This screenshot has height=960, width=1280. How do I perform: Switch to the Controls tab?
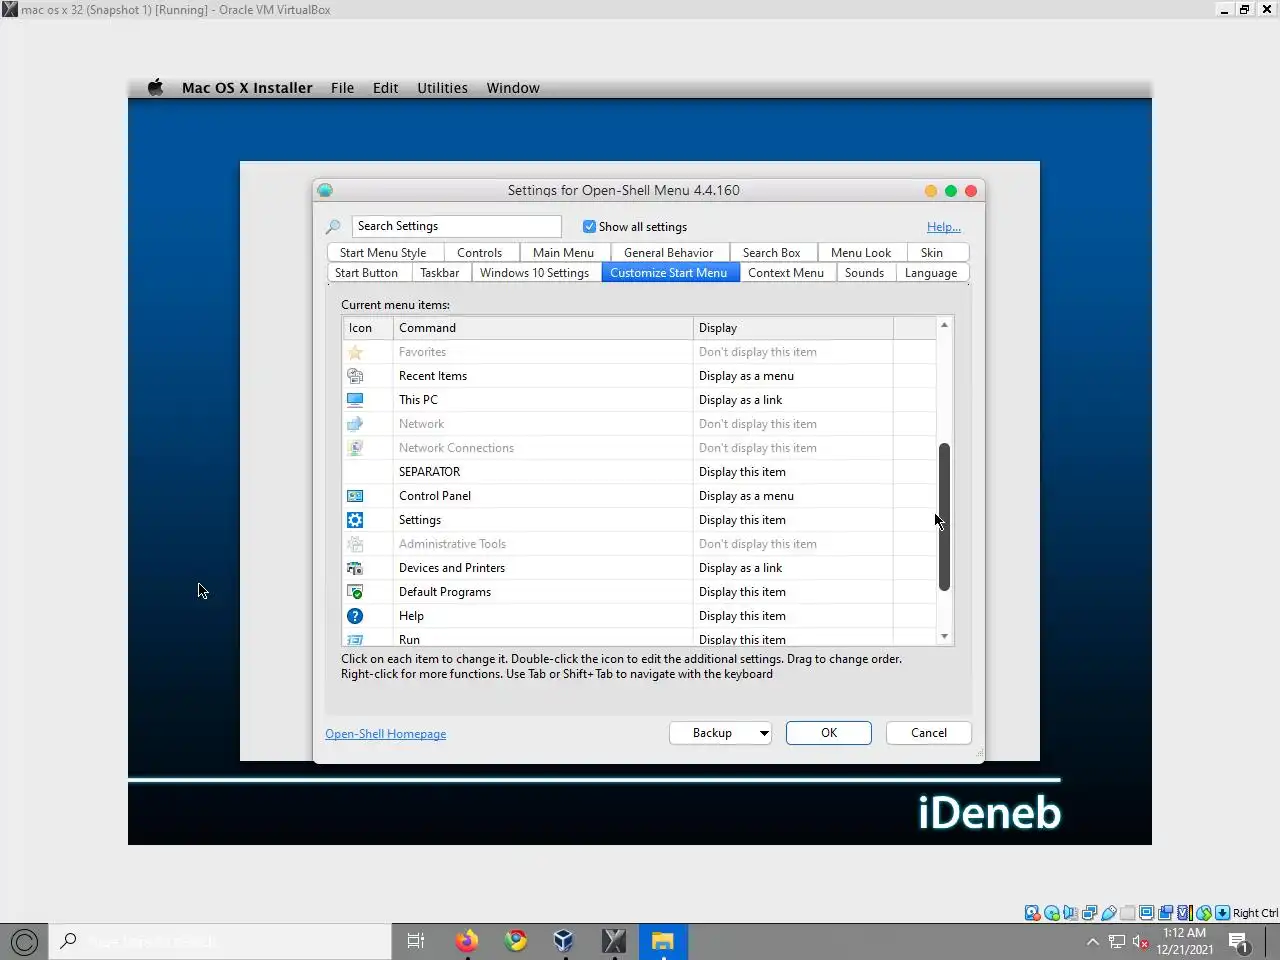[x=479, y=253]
